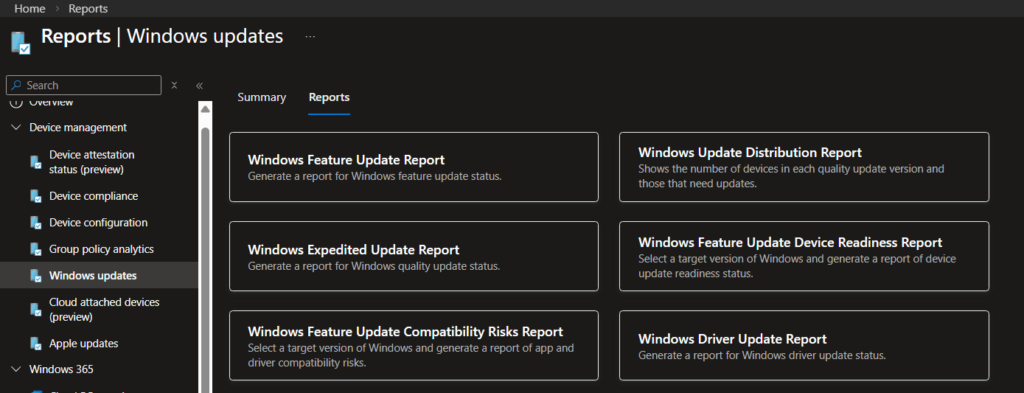
Task: Open the ellipsis more options menu
Action: pyautogui.click(x=310, y=37)
